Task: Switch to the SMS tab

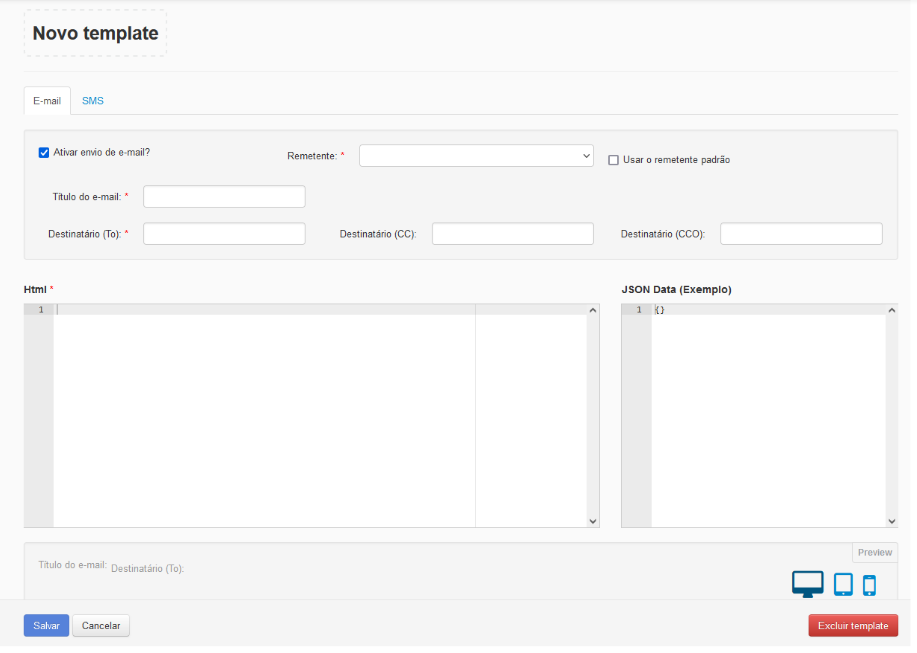Action: tap(93, 101)
